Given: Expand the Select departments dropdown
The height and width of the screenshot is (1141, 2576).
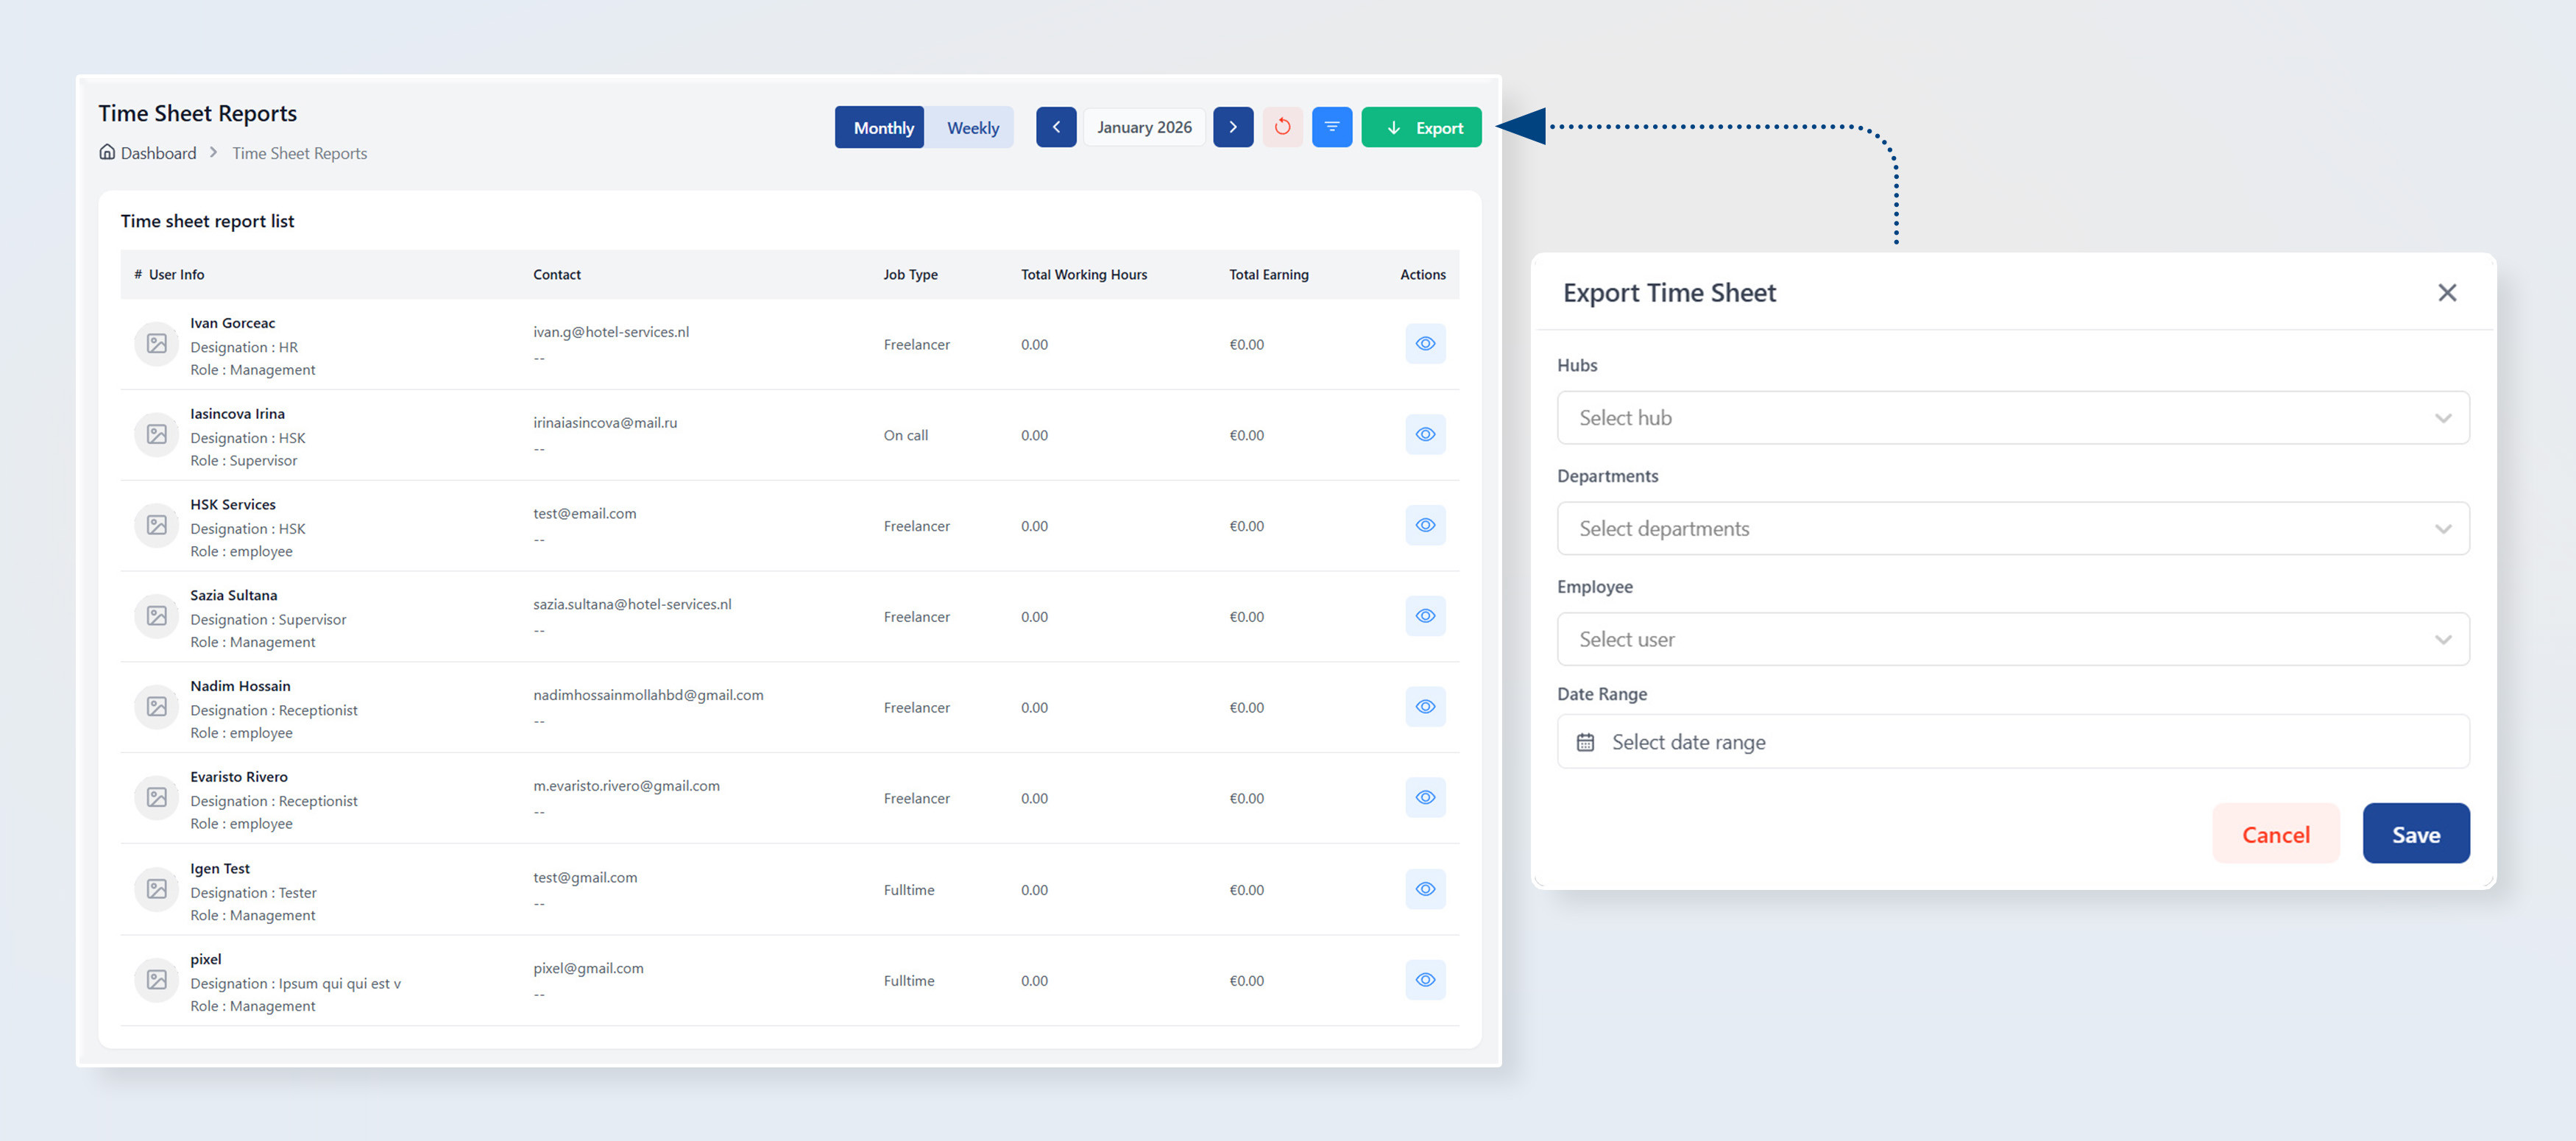Looking at the screenshot, I should click(2012, 528).
